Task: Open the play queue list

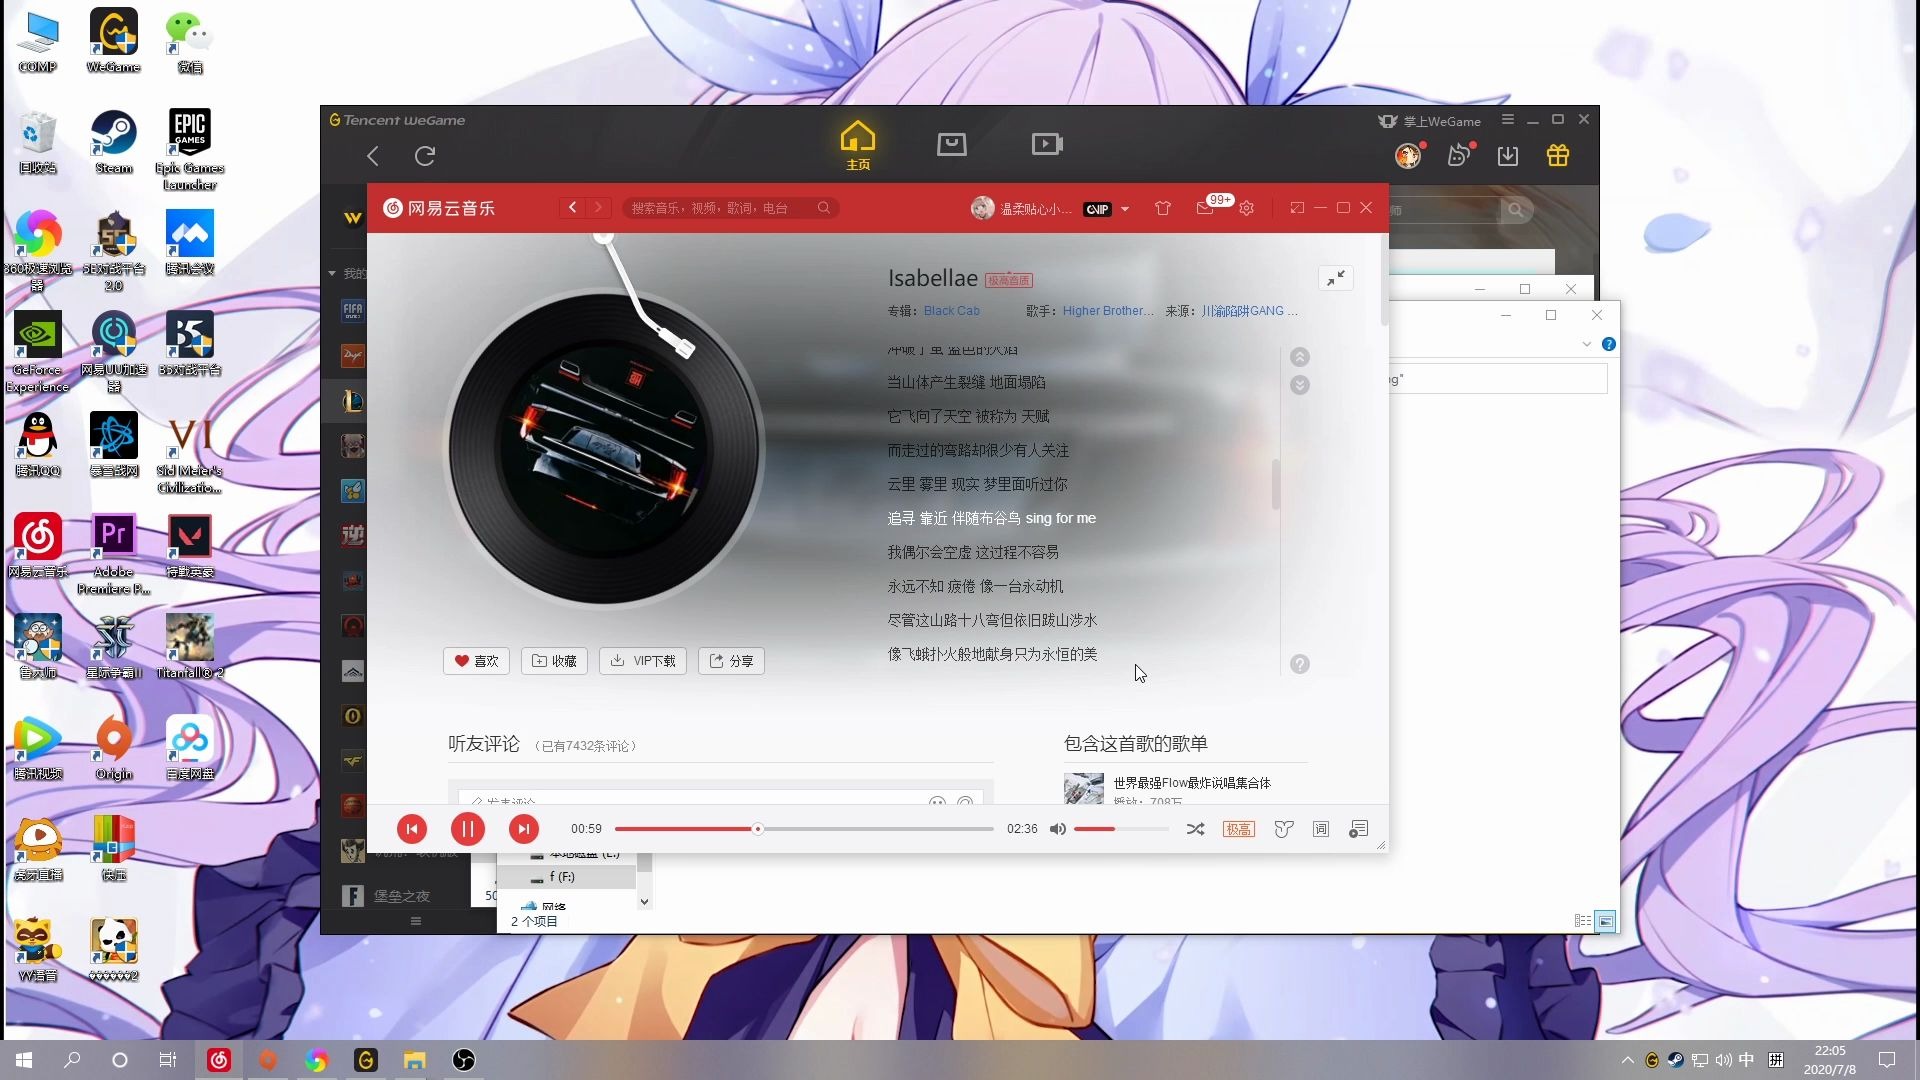Action: pos(1358,829)
